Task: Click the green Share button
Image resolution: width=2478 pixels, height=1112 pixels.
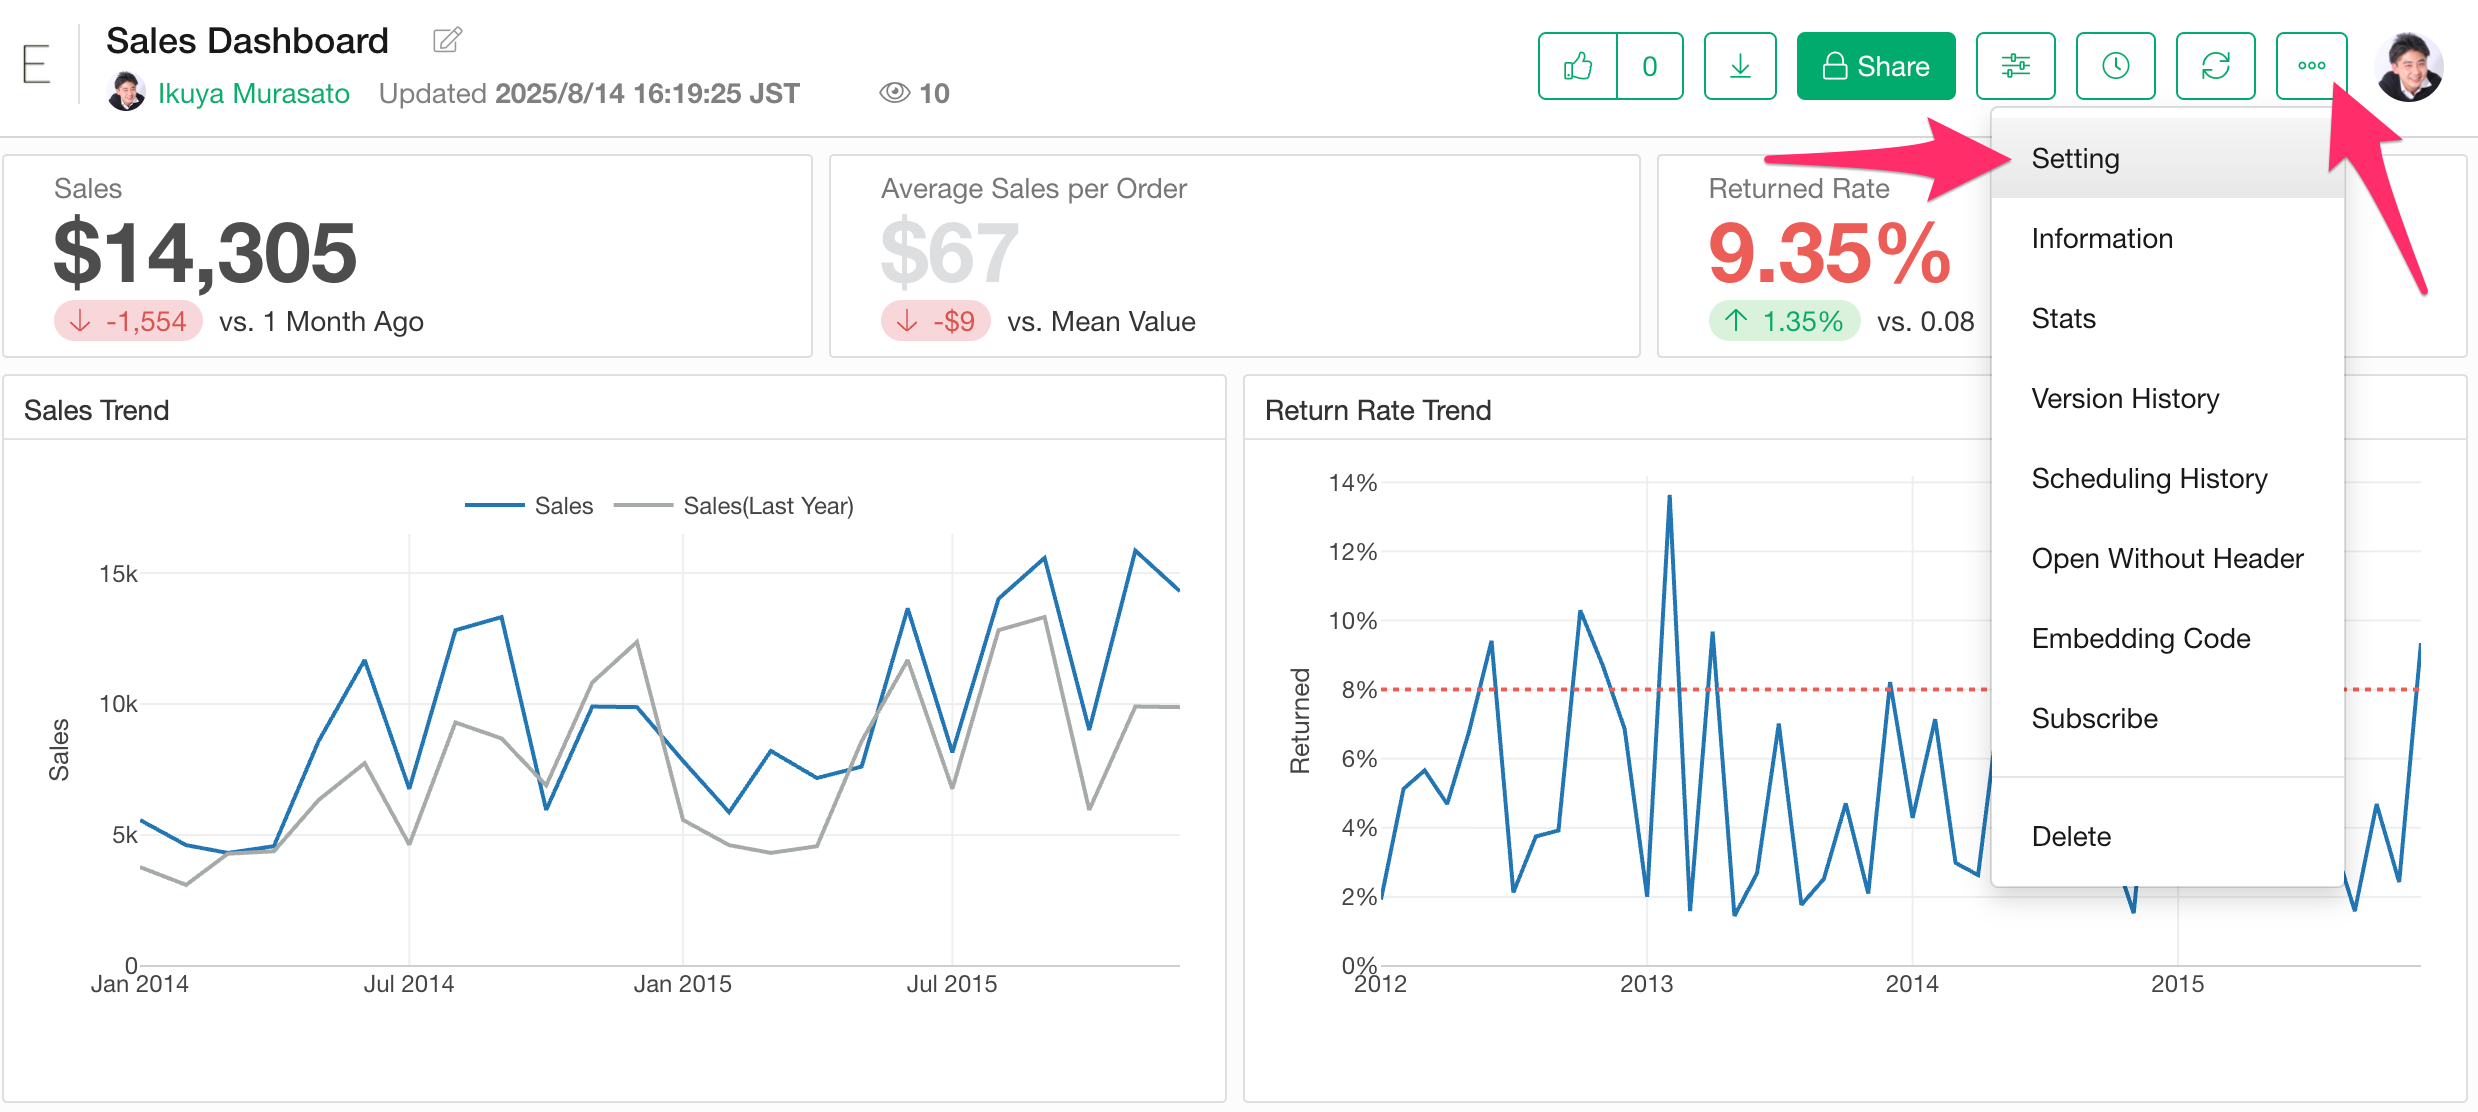Action: point(1875,66)
